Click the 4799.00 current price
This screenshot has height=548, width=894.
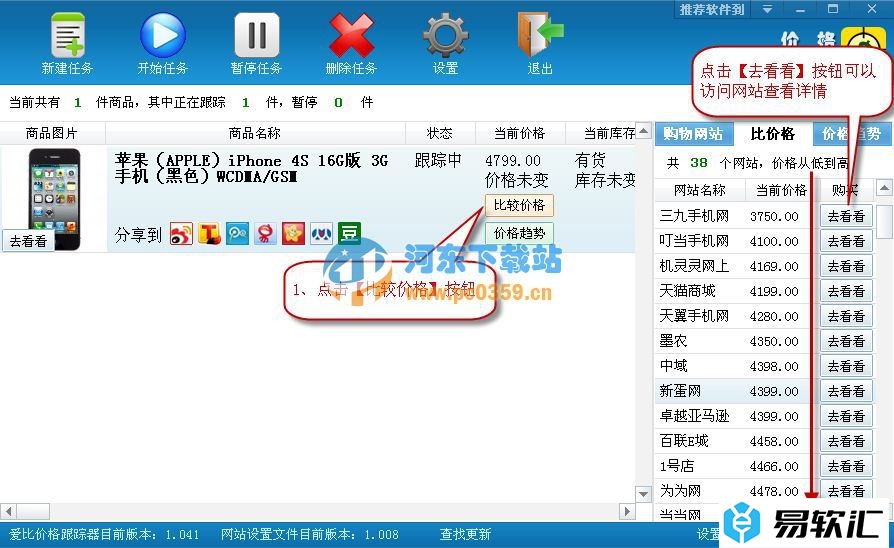pos(513,161)
